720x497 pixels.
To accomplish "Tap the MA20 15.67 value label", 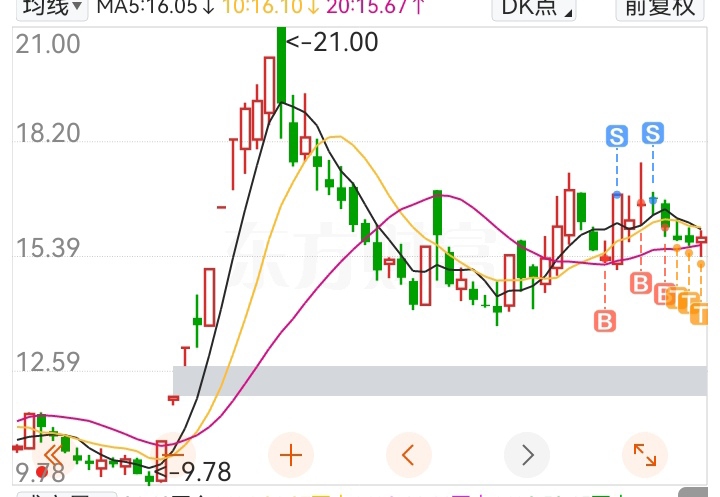I will click(376, 7).
